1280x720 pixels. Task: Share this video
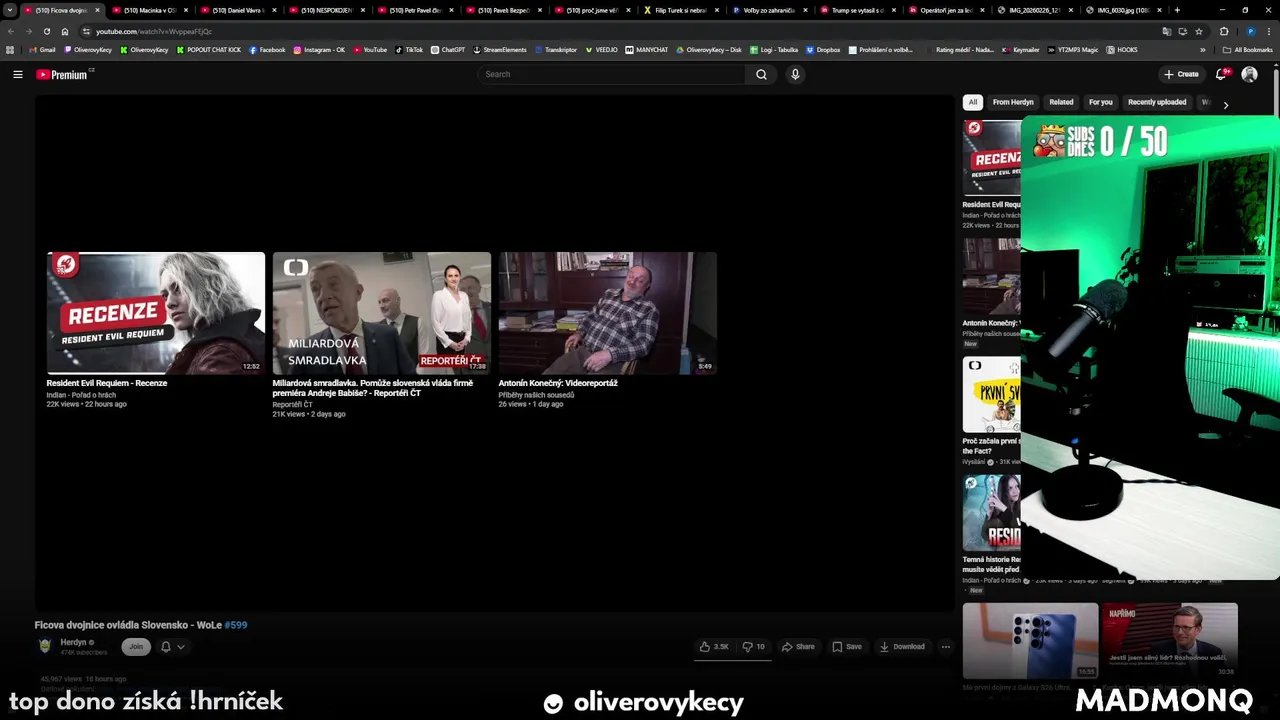click(x=798, y=647)
